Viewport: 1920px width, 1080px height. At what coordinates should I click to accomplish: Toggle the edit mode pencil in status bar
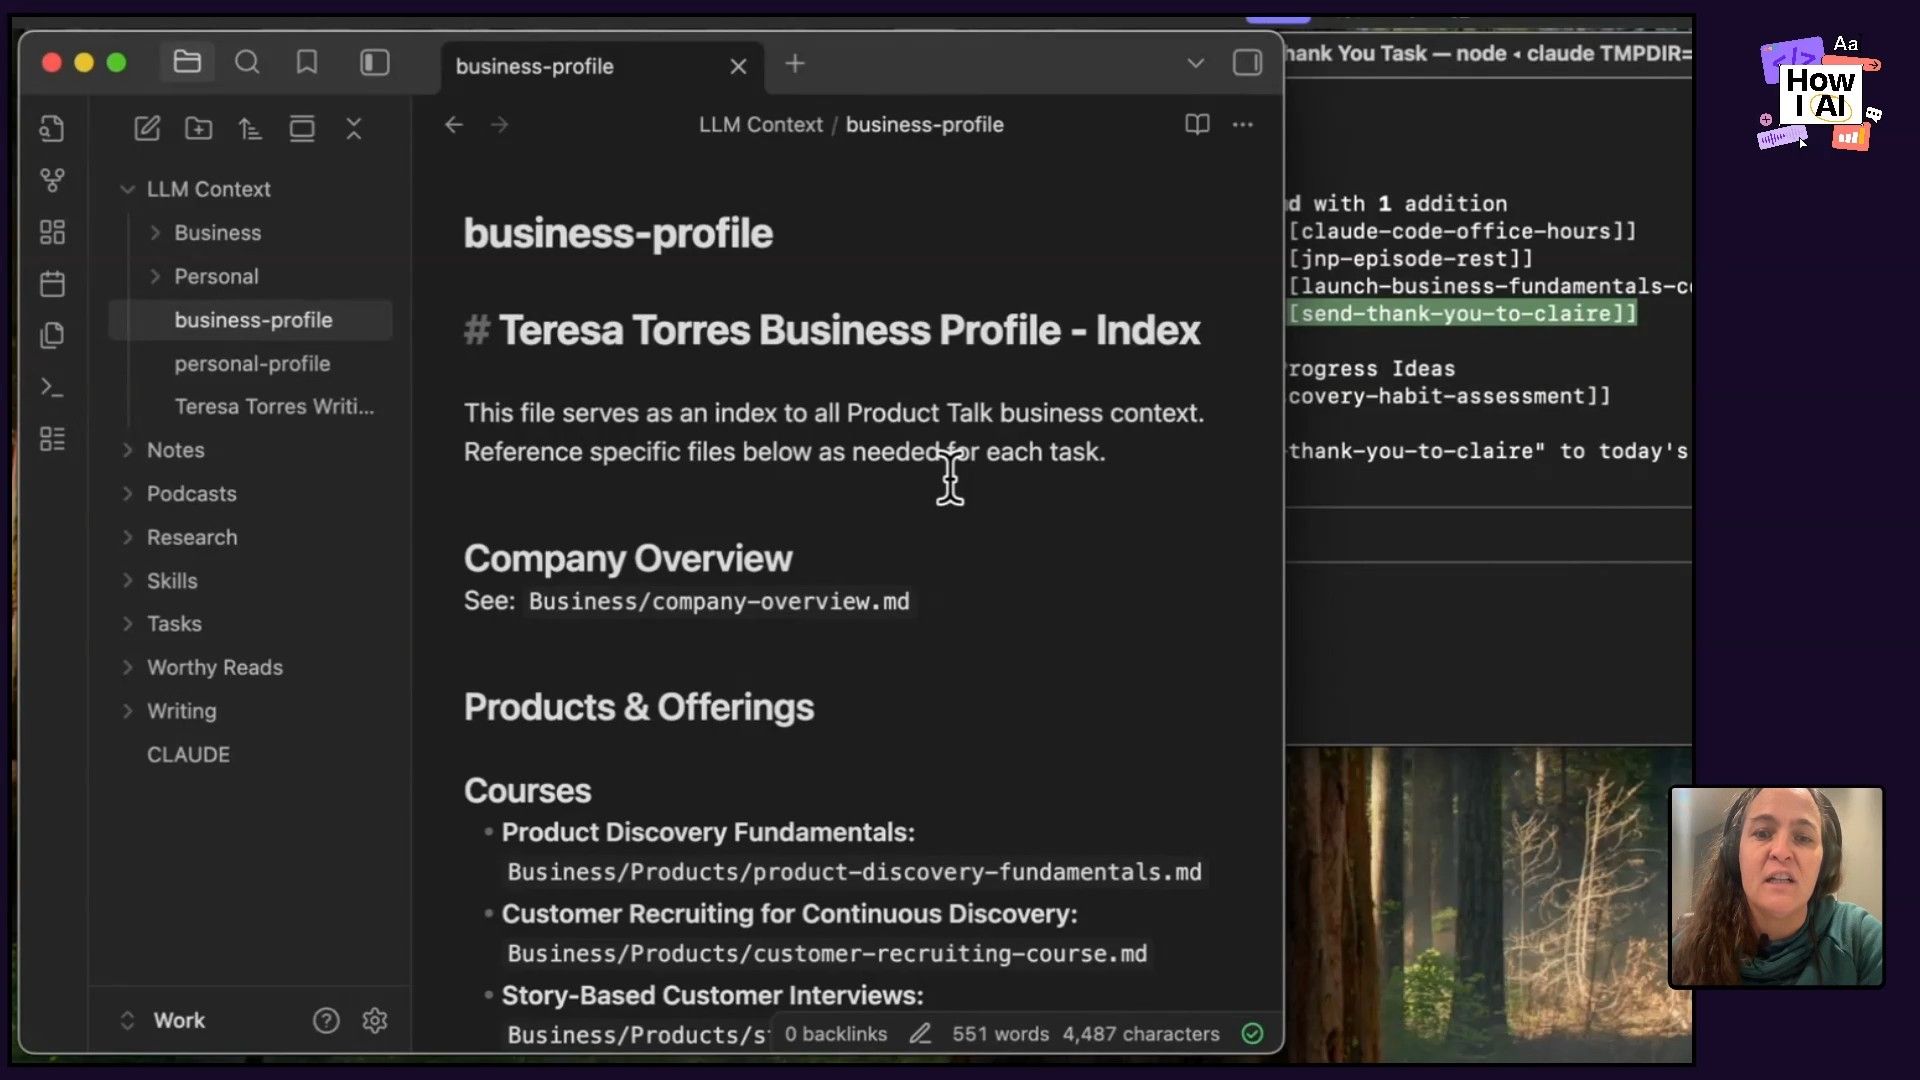[920, 1034]
